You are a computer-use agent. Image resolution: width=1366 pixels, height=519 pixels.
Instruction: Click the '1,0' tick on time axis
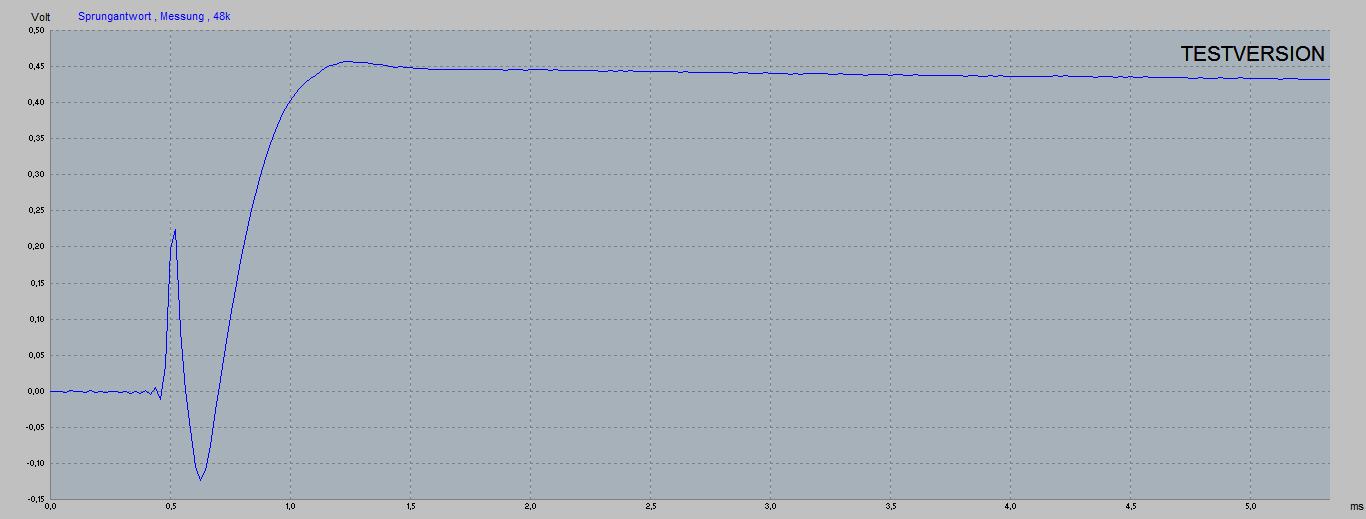(x=290, y=507)
